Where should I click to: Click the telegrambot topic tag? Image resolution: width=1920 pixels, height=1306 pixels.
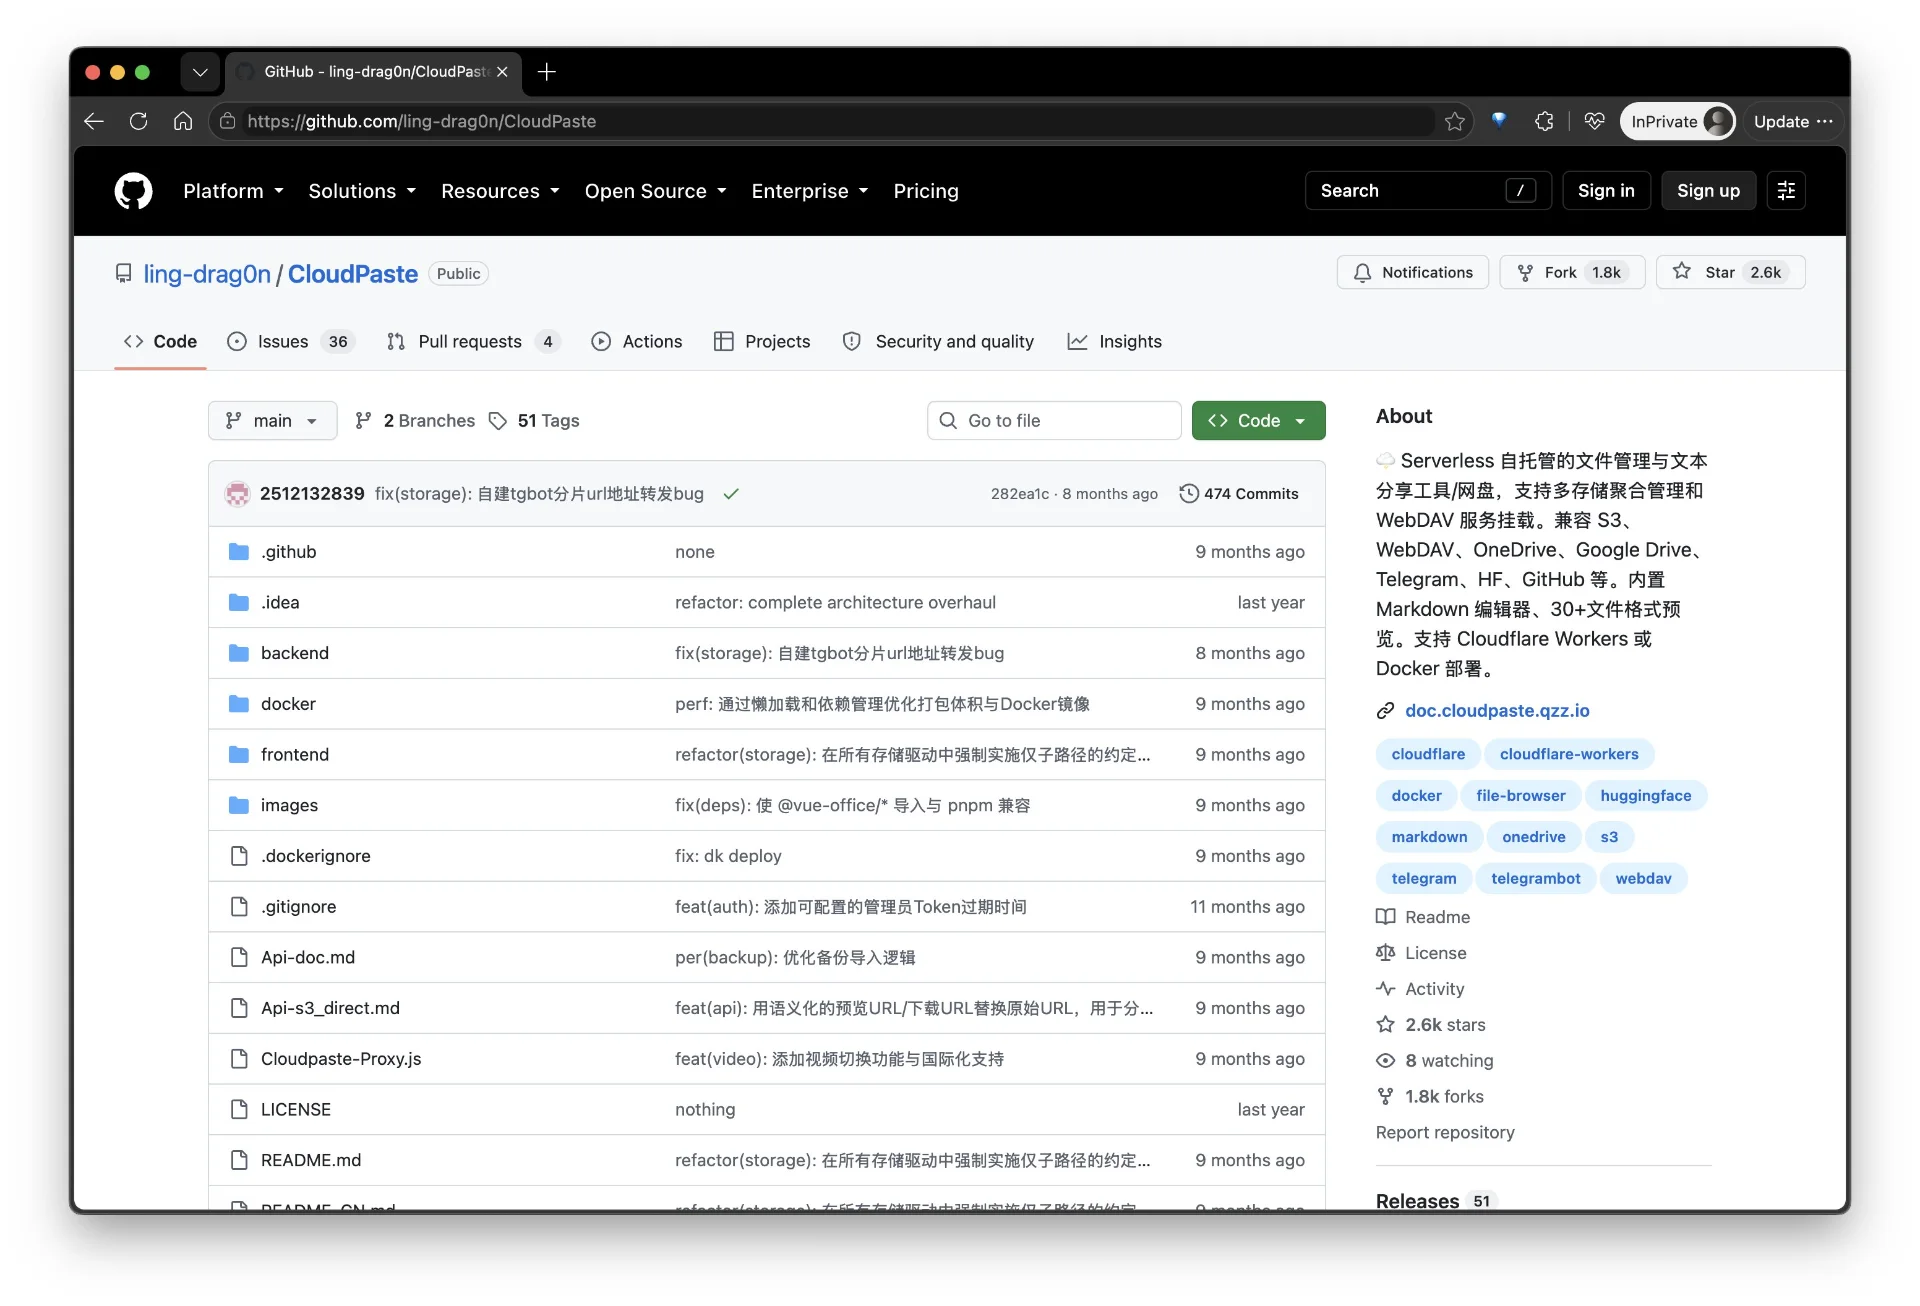(x=1535, y=879)
